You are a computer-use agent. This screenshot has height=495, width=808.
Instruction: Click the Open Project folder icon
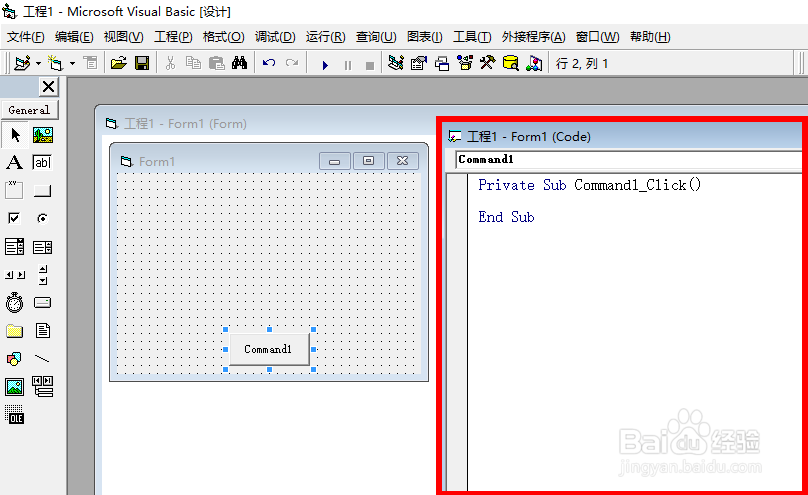(x=119, y=63)
